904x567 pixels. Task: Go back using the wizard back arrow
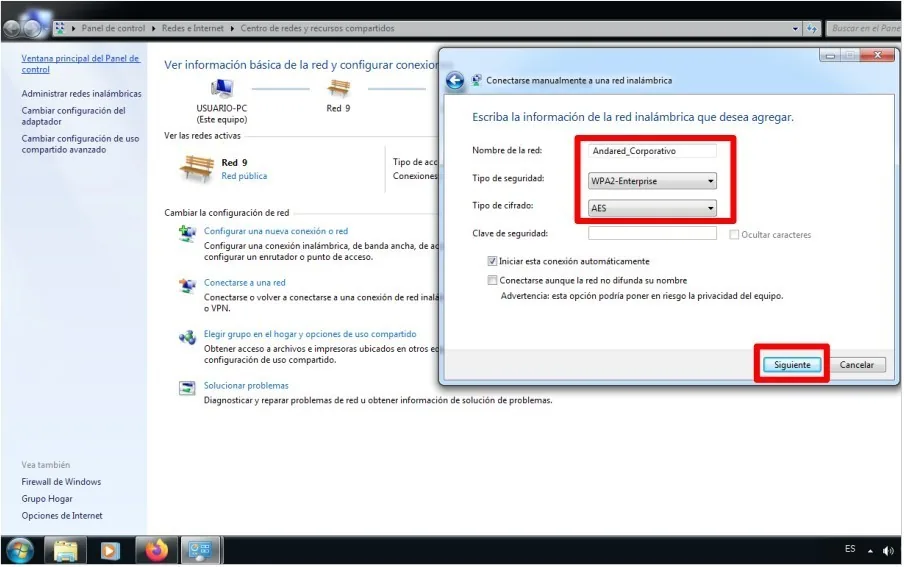click(454, 80)
